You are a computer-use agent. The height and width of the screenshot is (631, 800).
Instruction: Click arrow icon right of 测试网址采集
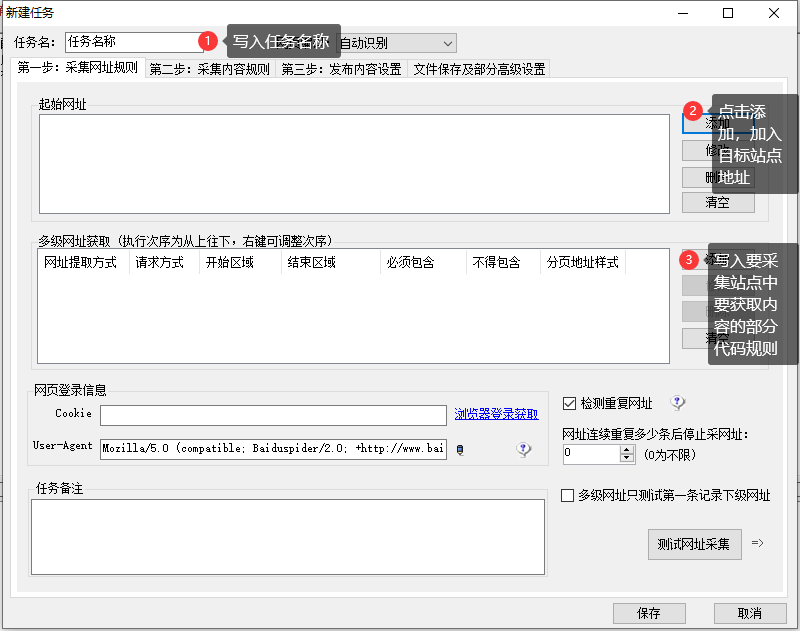click(x=758, y=543)
